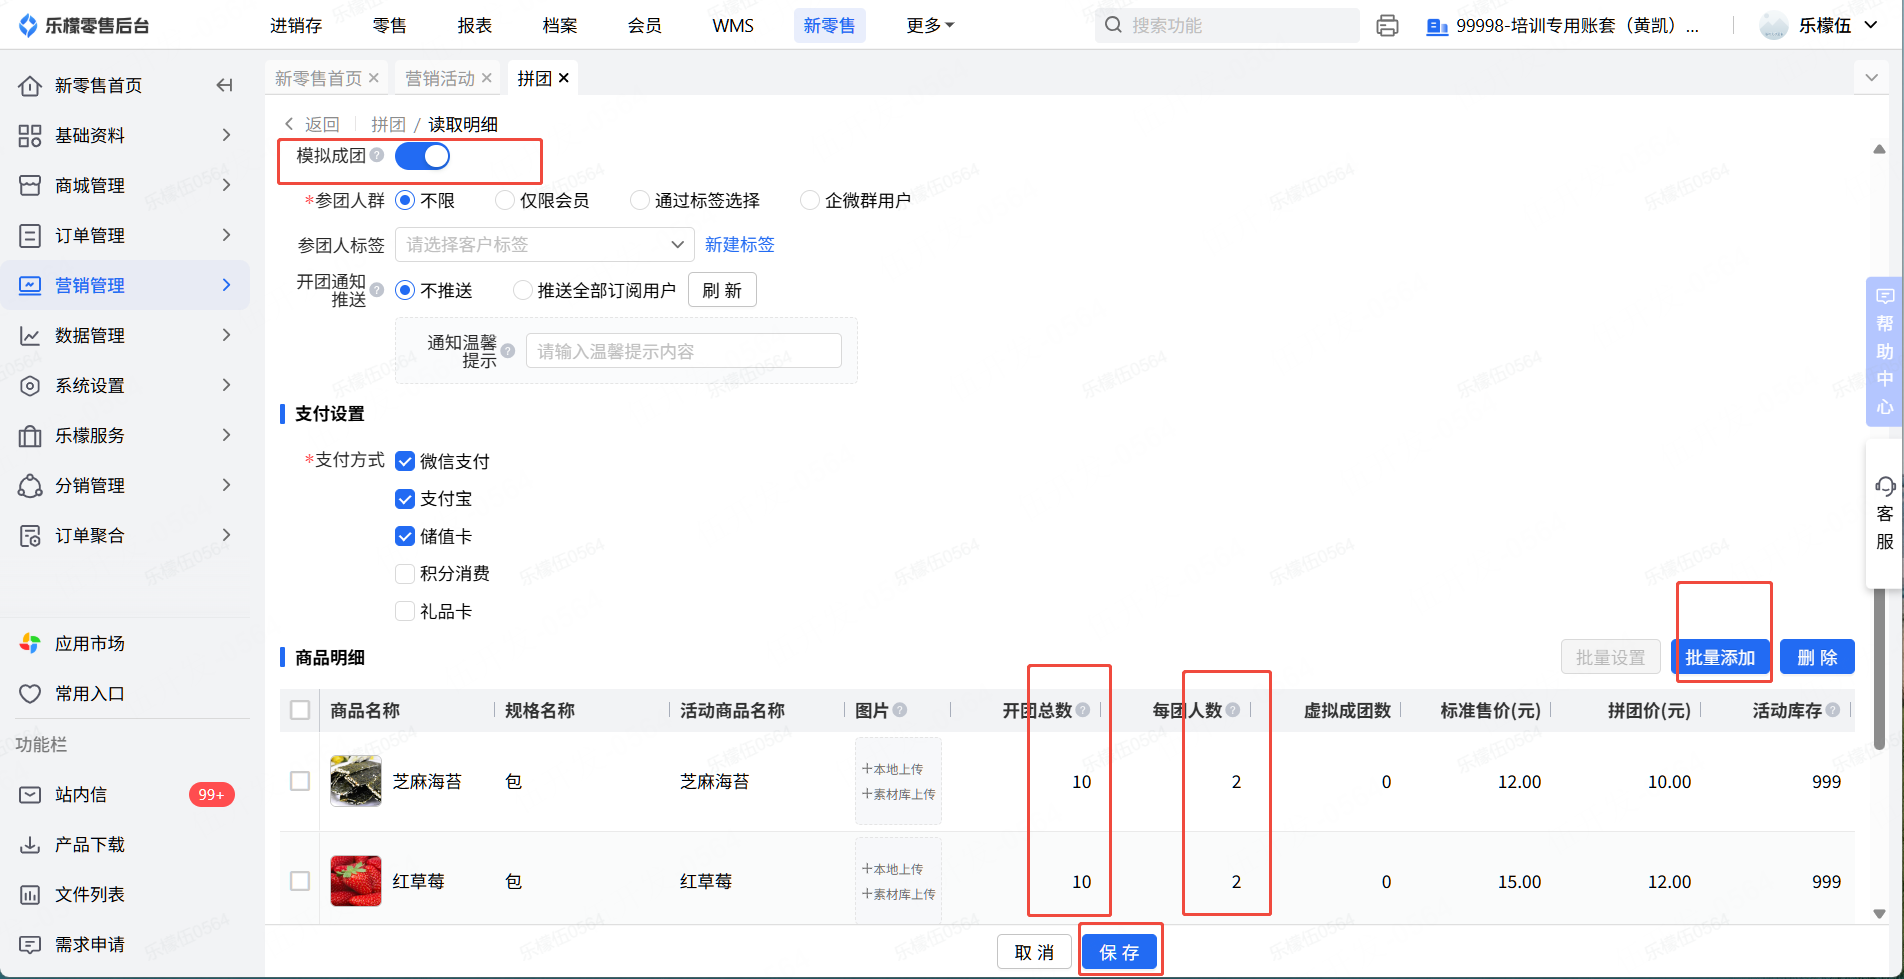Select 推送全部订阅用户 radio option
Screen dimensions: 1904x979
point(523,291)
